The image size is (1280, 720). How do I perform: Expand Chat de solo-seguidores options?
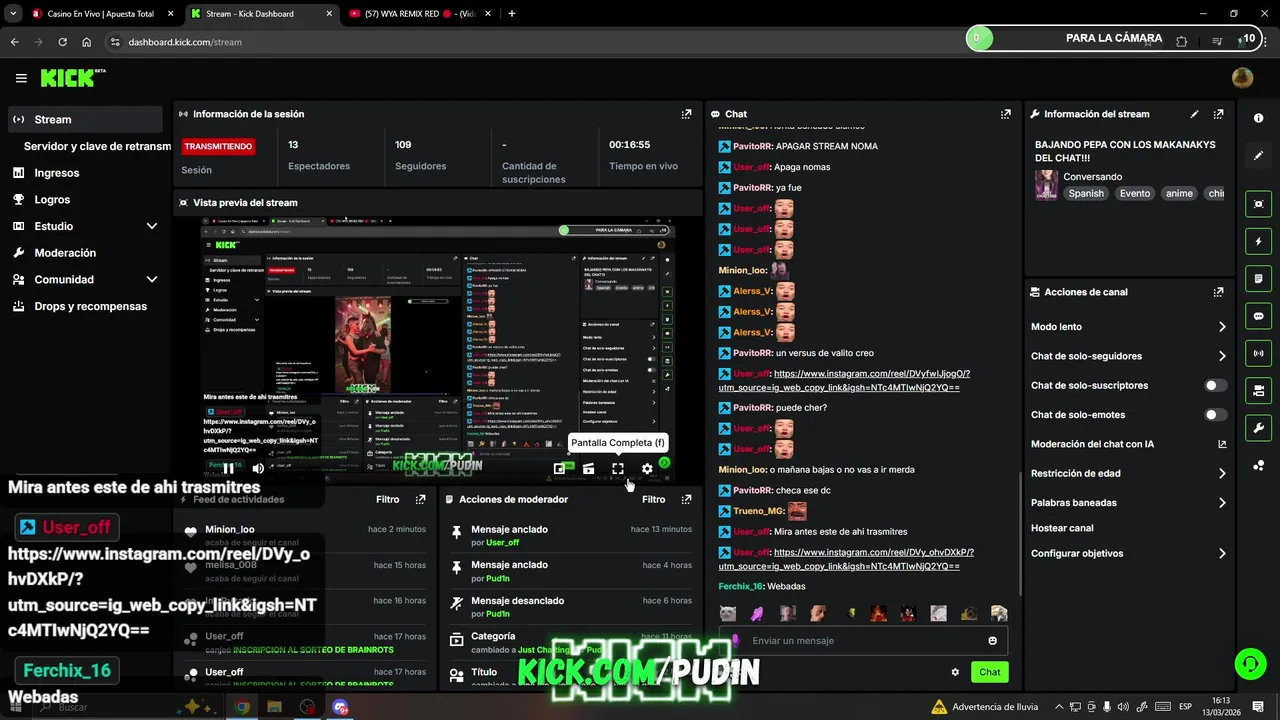click(1222, 356)
